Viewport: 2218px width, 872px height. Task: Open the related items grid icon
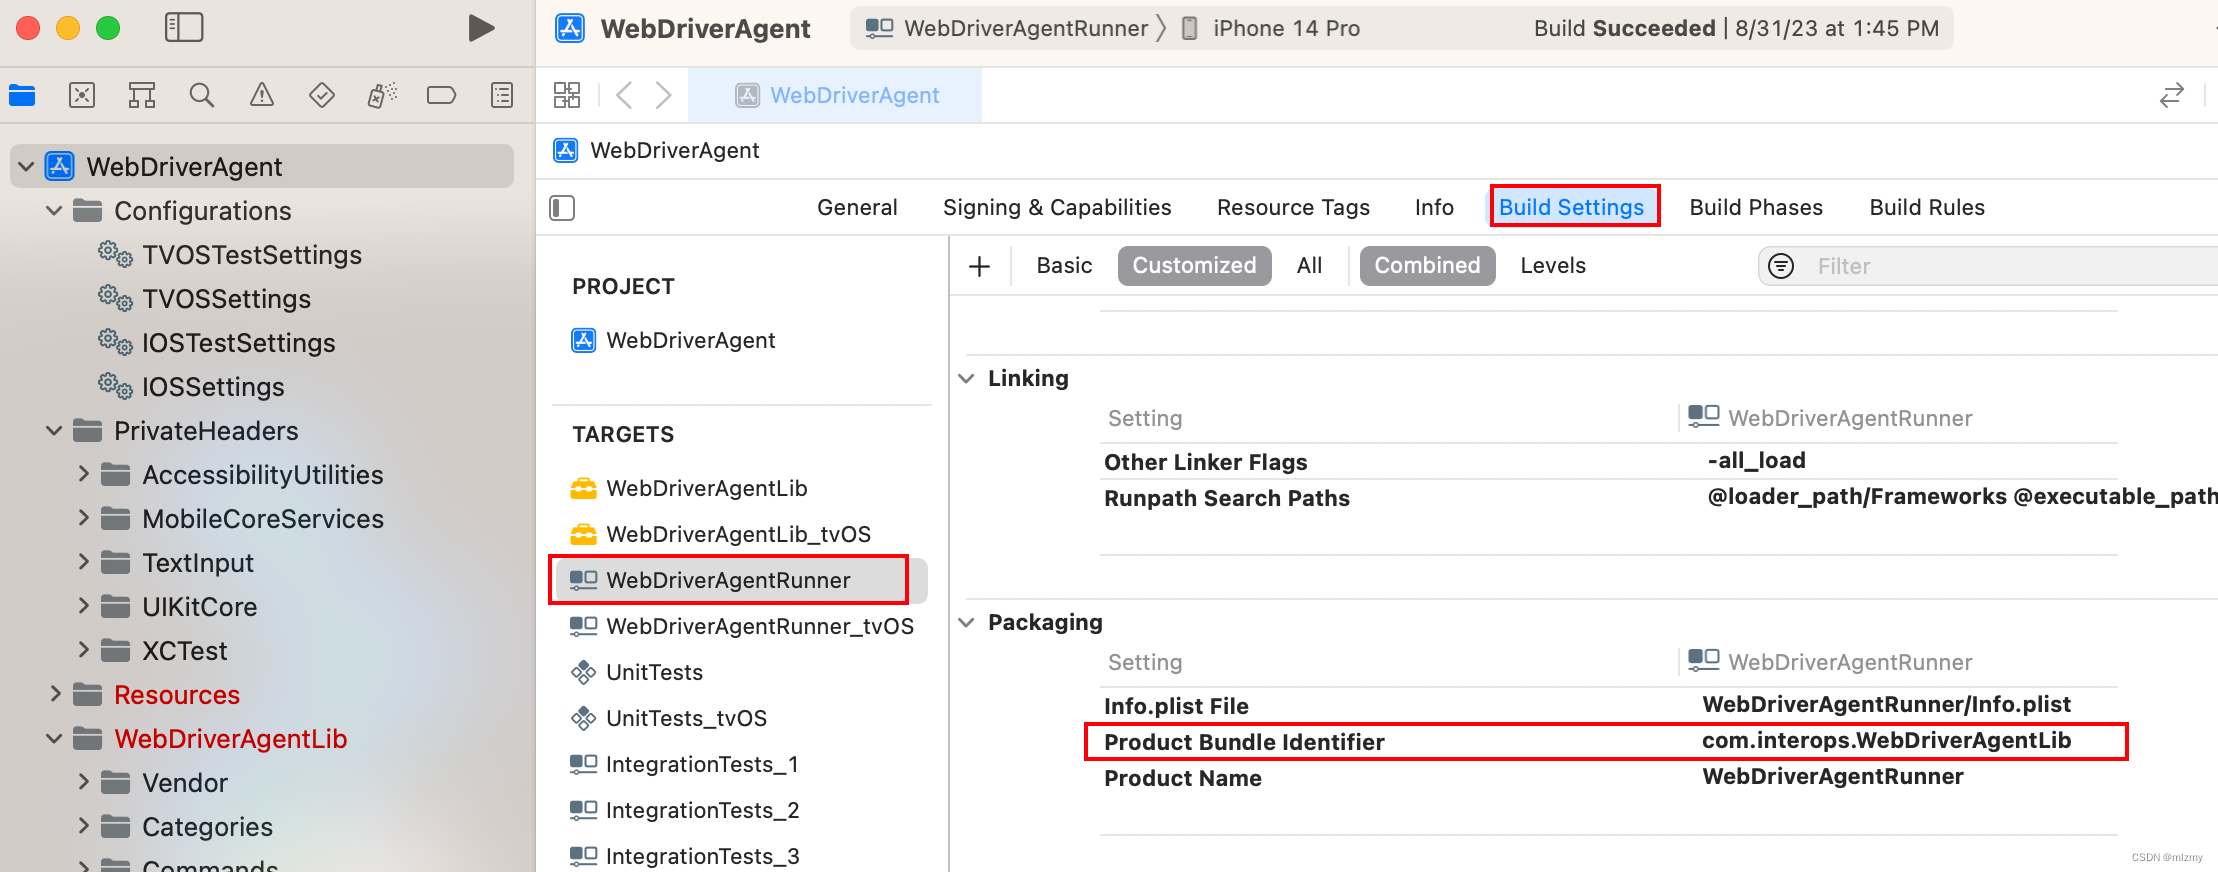567,95
